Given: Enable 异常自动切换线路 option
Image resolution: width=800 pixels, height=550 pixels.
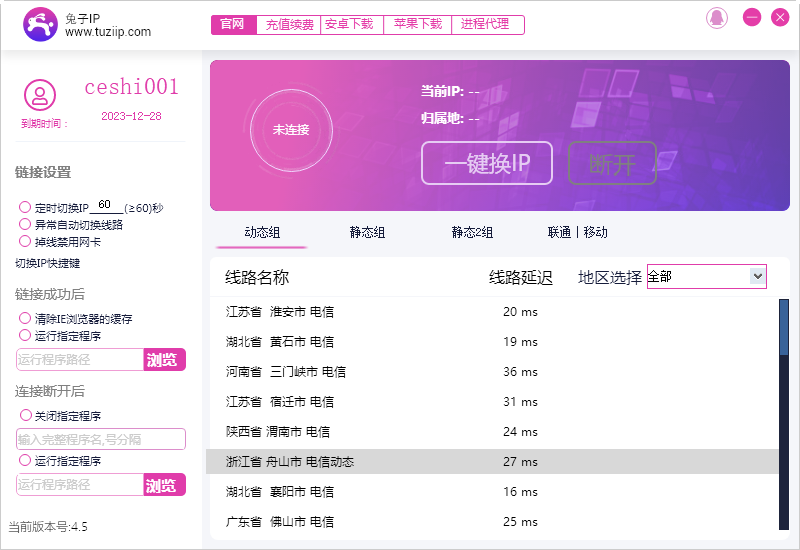Looking at the screenshot, I should click(x=25, y=224).
